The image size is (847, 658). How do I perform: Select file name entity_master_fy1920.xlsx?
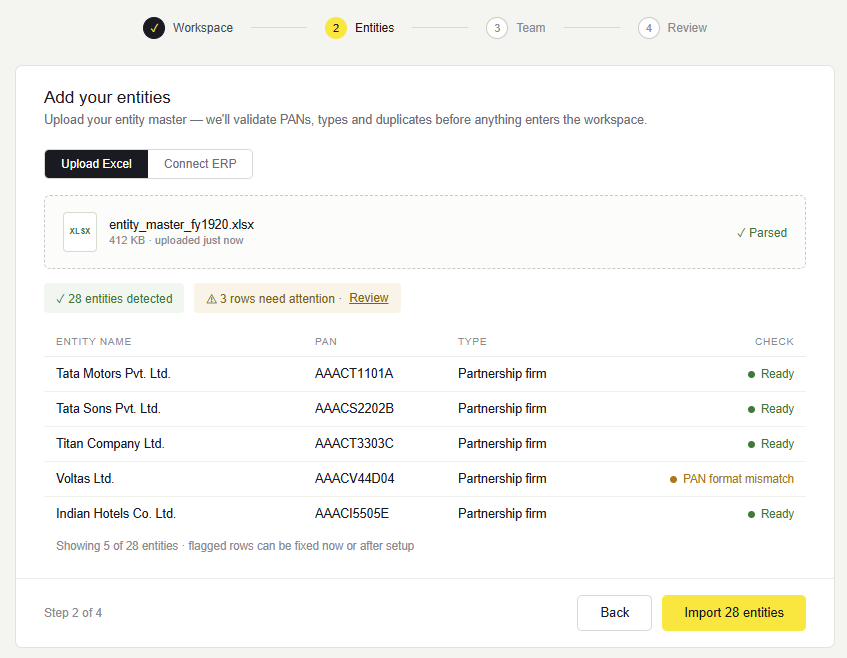click(182, 225)
